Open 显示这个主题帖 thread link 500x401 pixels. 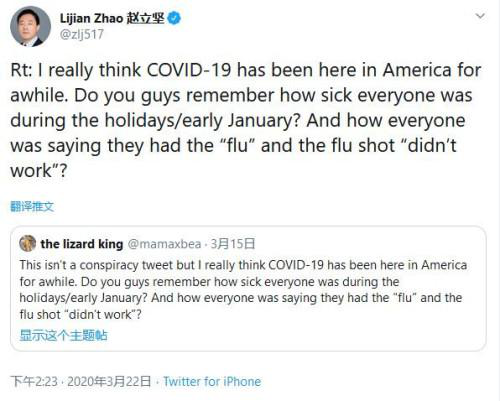point(63,335)
